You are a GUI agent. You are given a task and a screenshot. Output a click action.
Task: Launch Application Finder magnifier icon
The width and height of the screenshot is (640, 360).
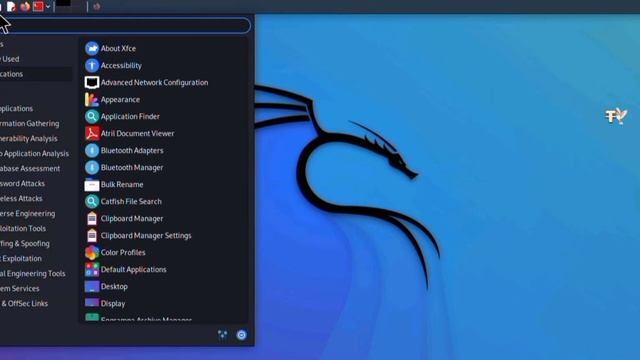point(92,116)
